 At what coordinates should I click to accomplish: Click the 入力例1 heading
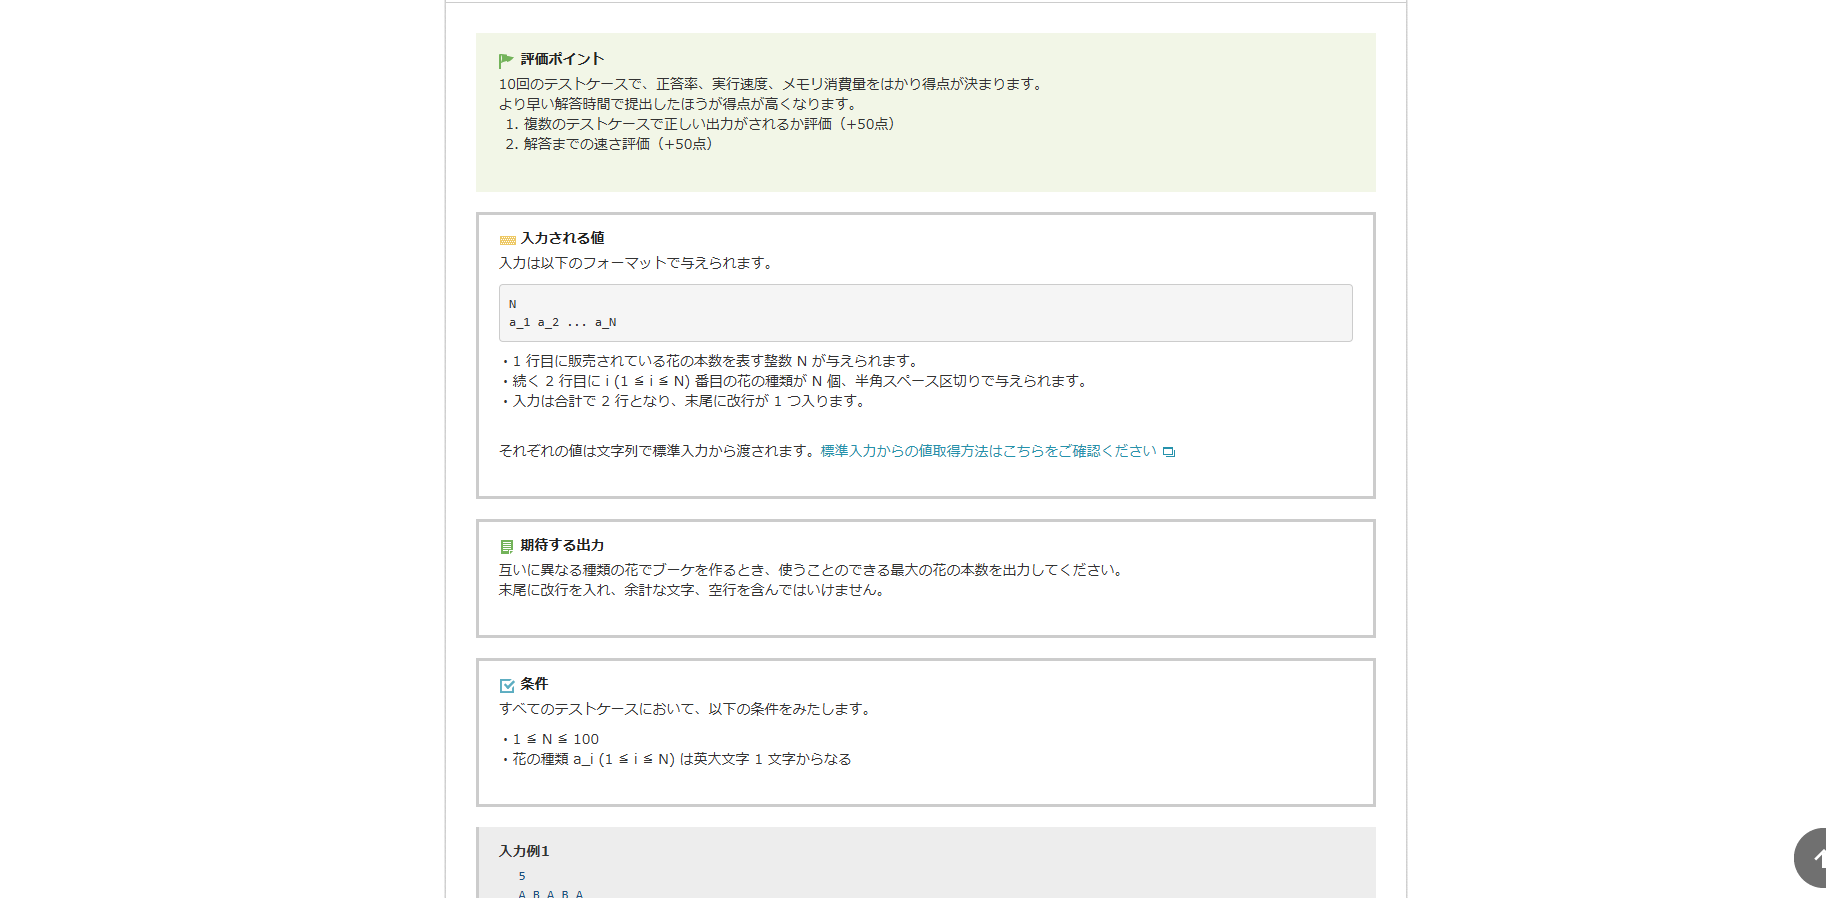524,851
